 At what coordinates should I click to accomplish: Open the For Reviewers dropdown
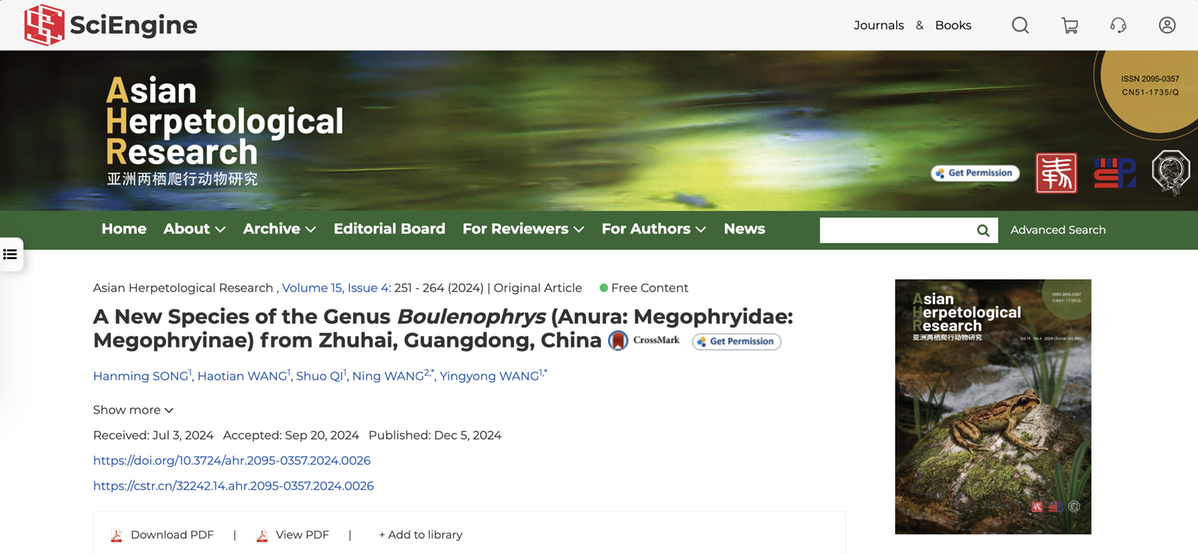(x=522, y=229)
